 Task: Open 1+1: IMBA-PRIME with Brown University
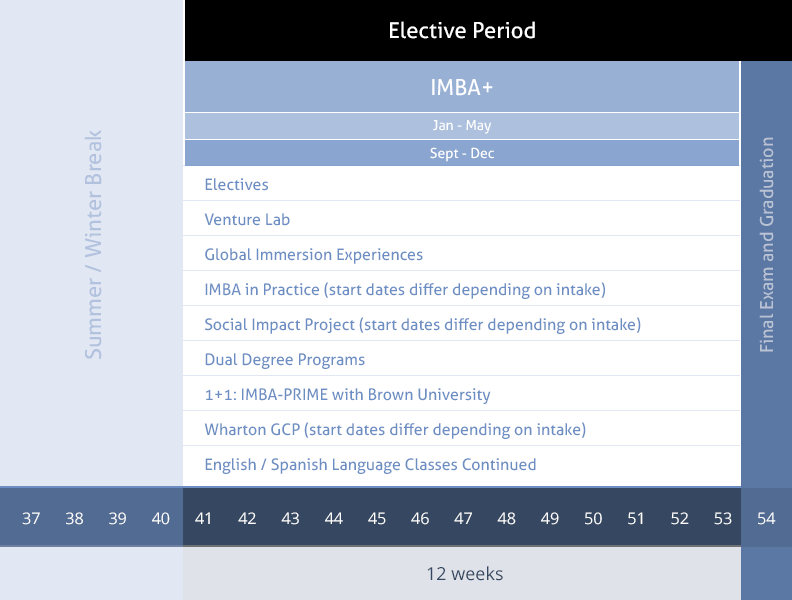click(x=348, y=394)
